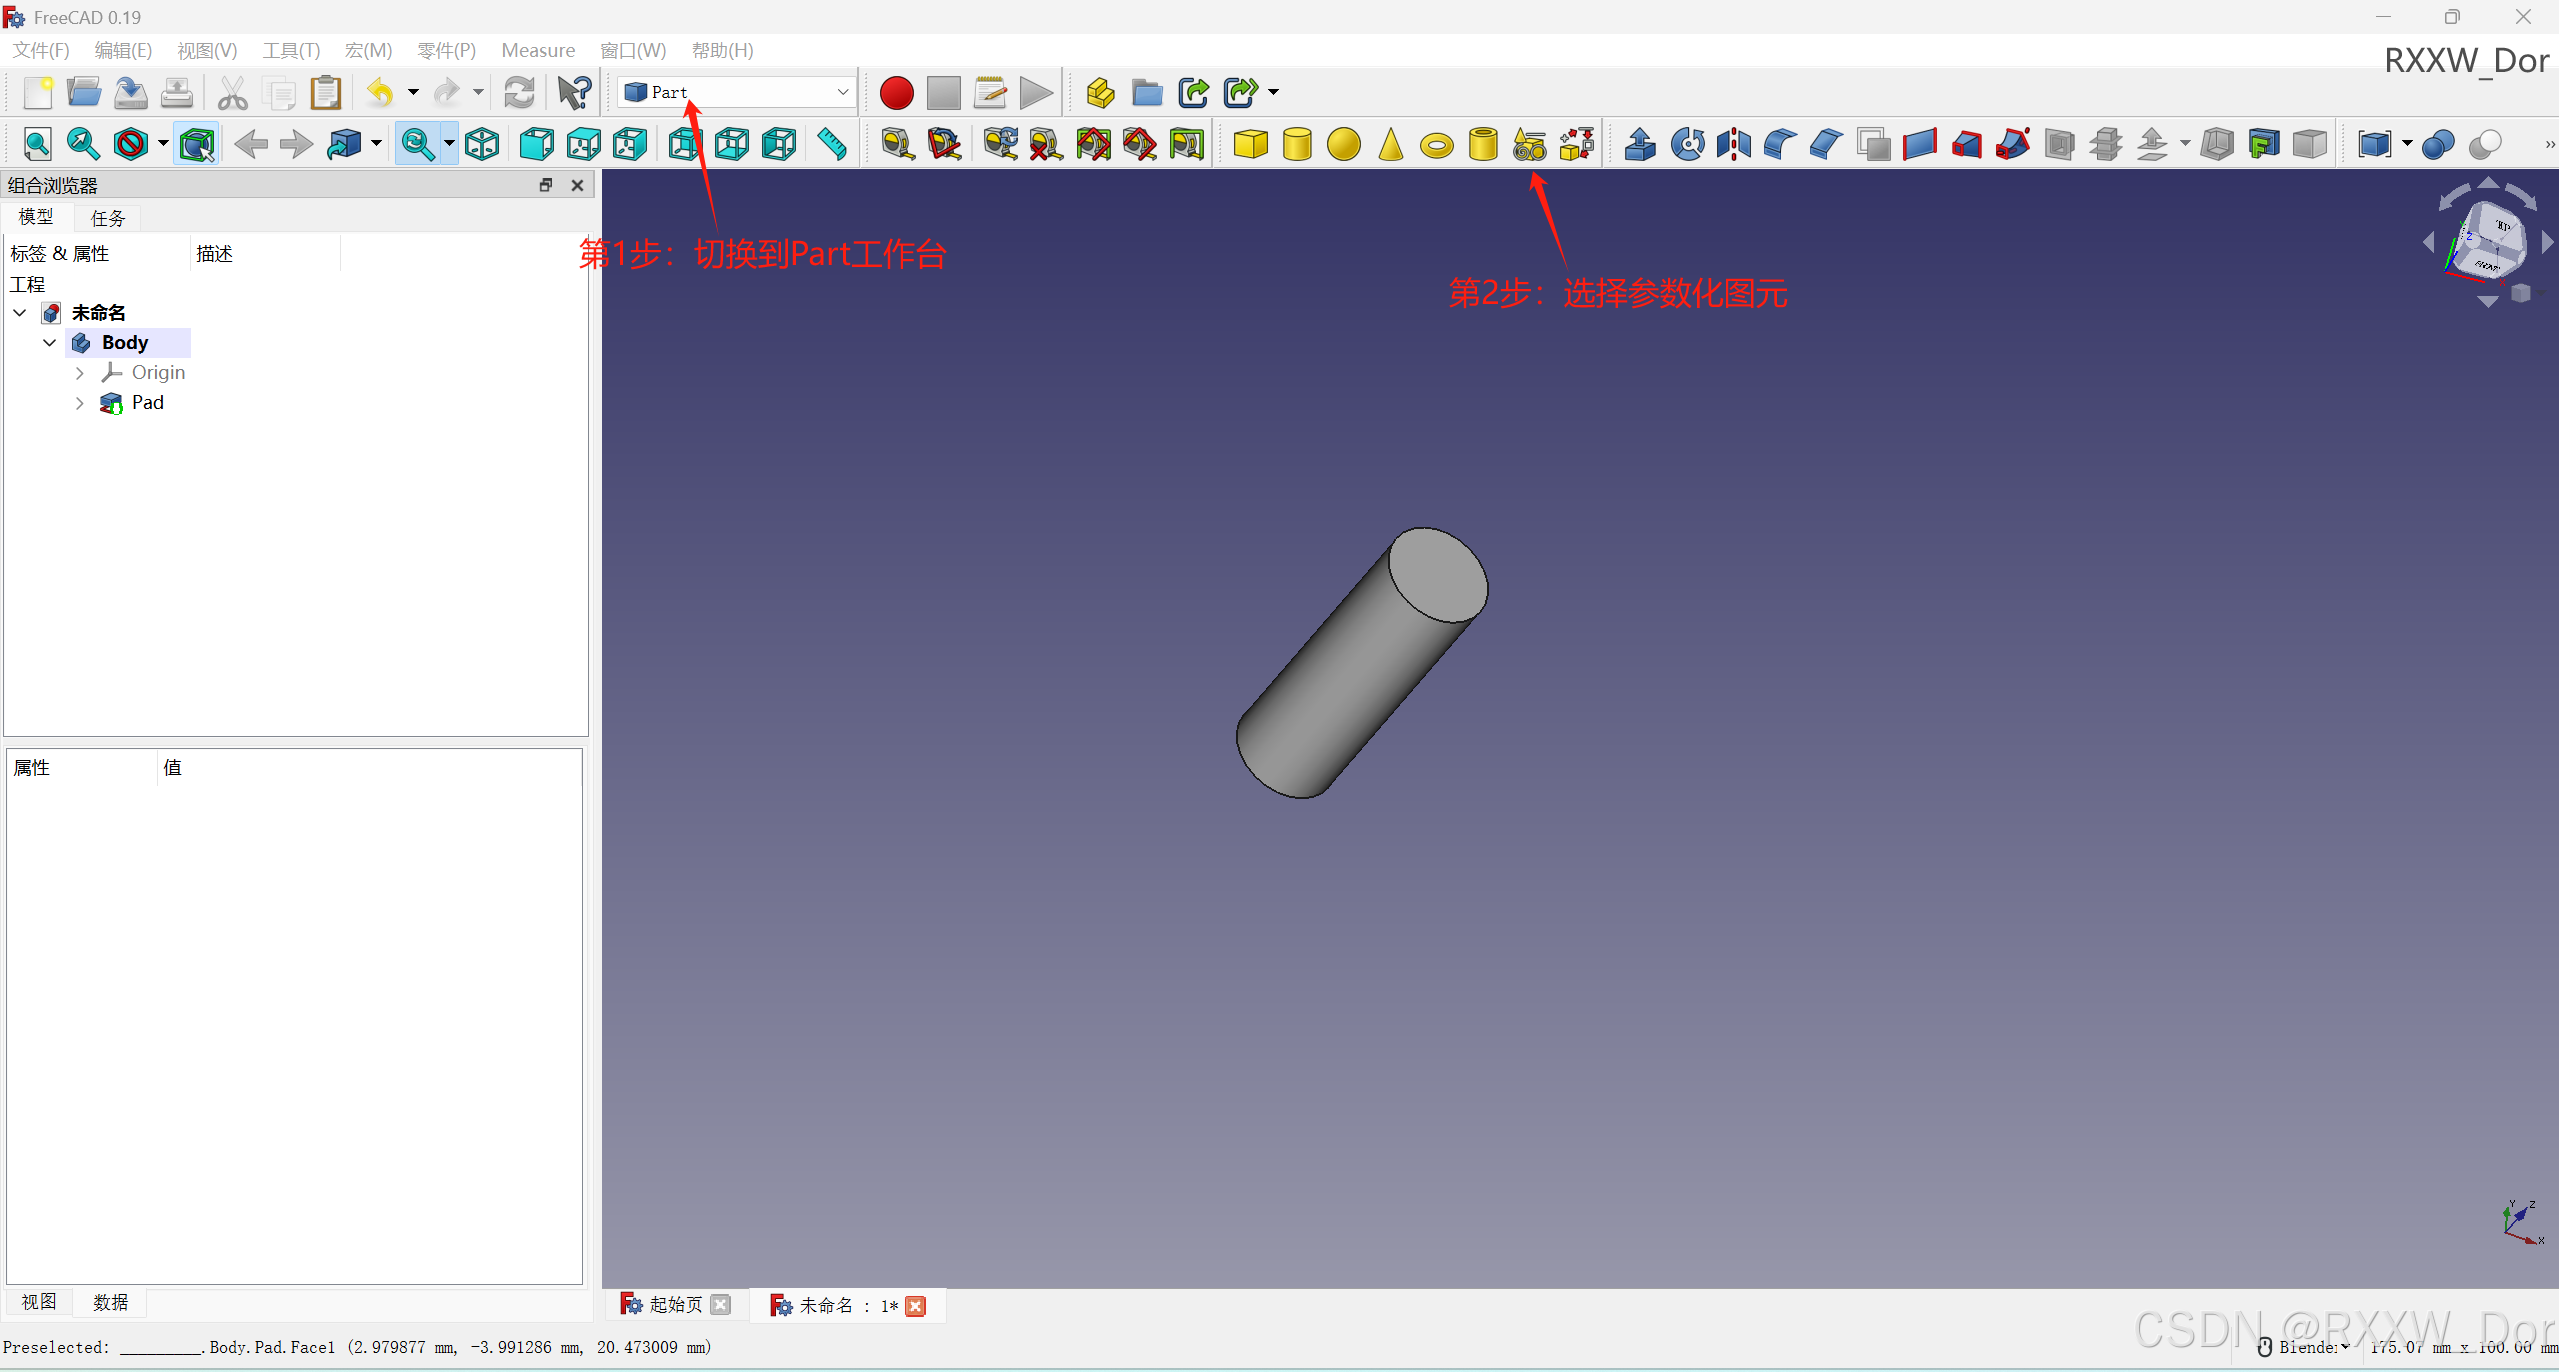The height and width of the screenshot is (1372, 2559).
Task: Collapse the Body tree item
Action: (50, 342)
